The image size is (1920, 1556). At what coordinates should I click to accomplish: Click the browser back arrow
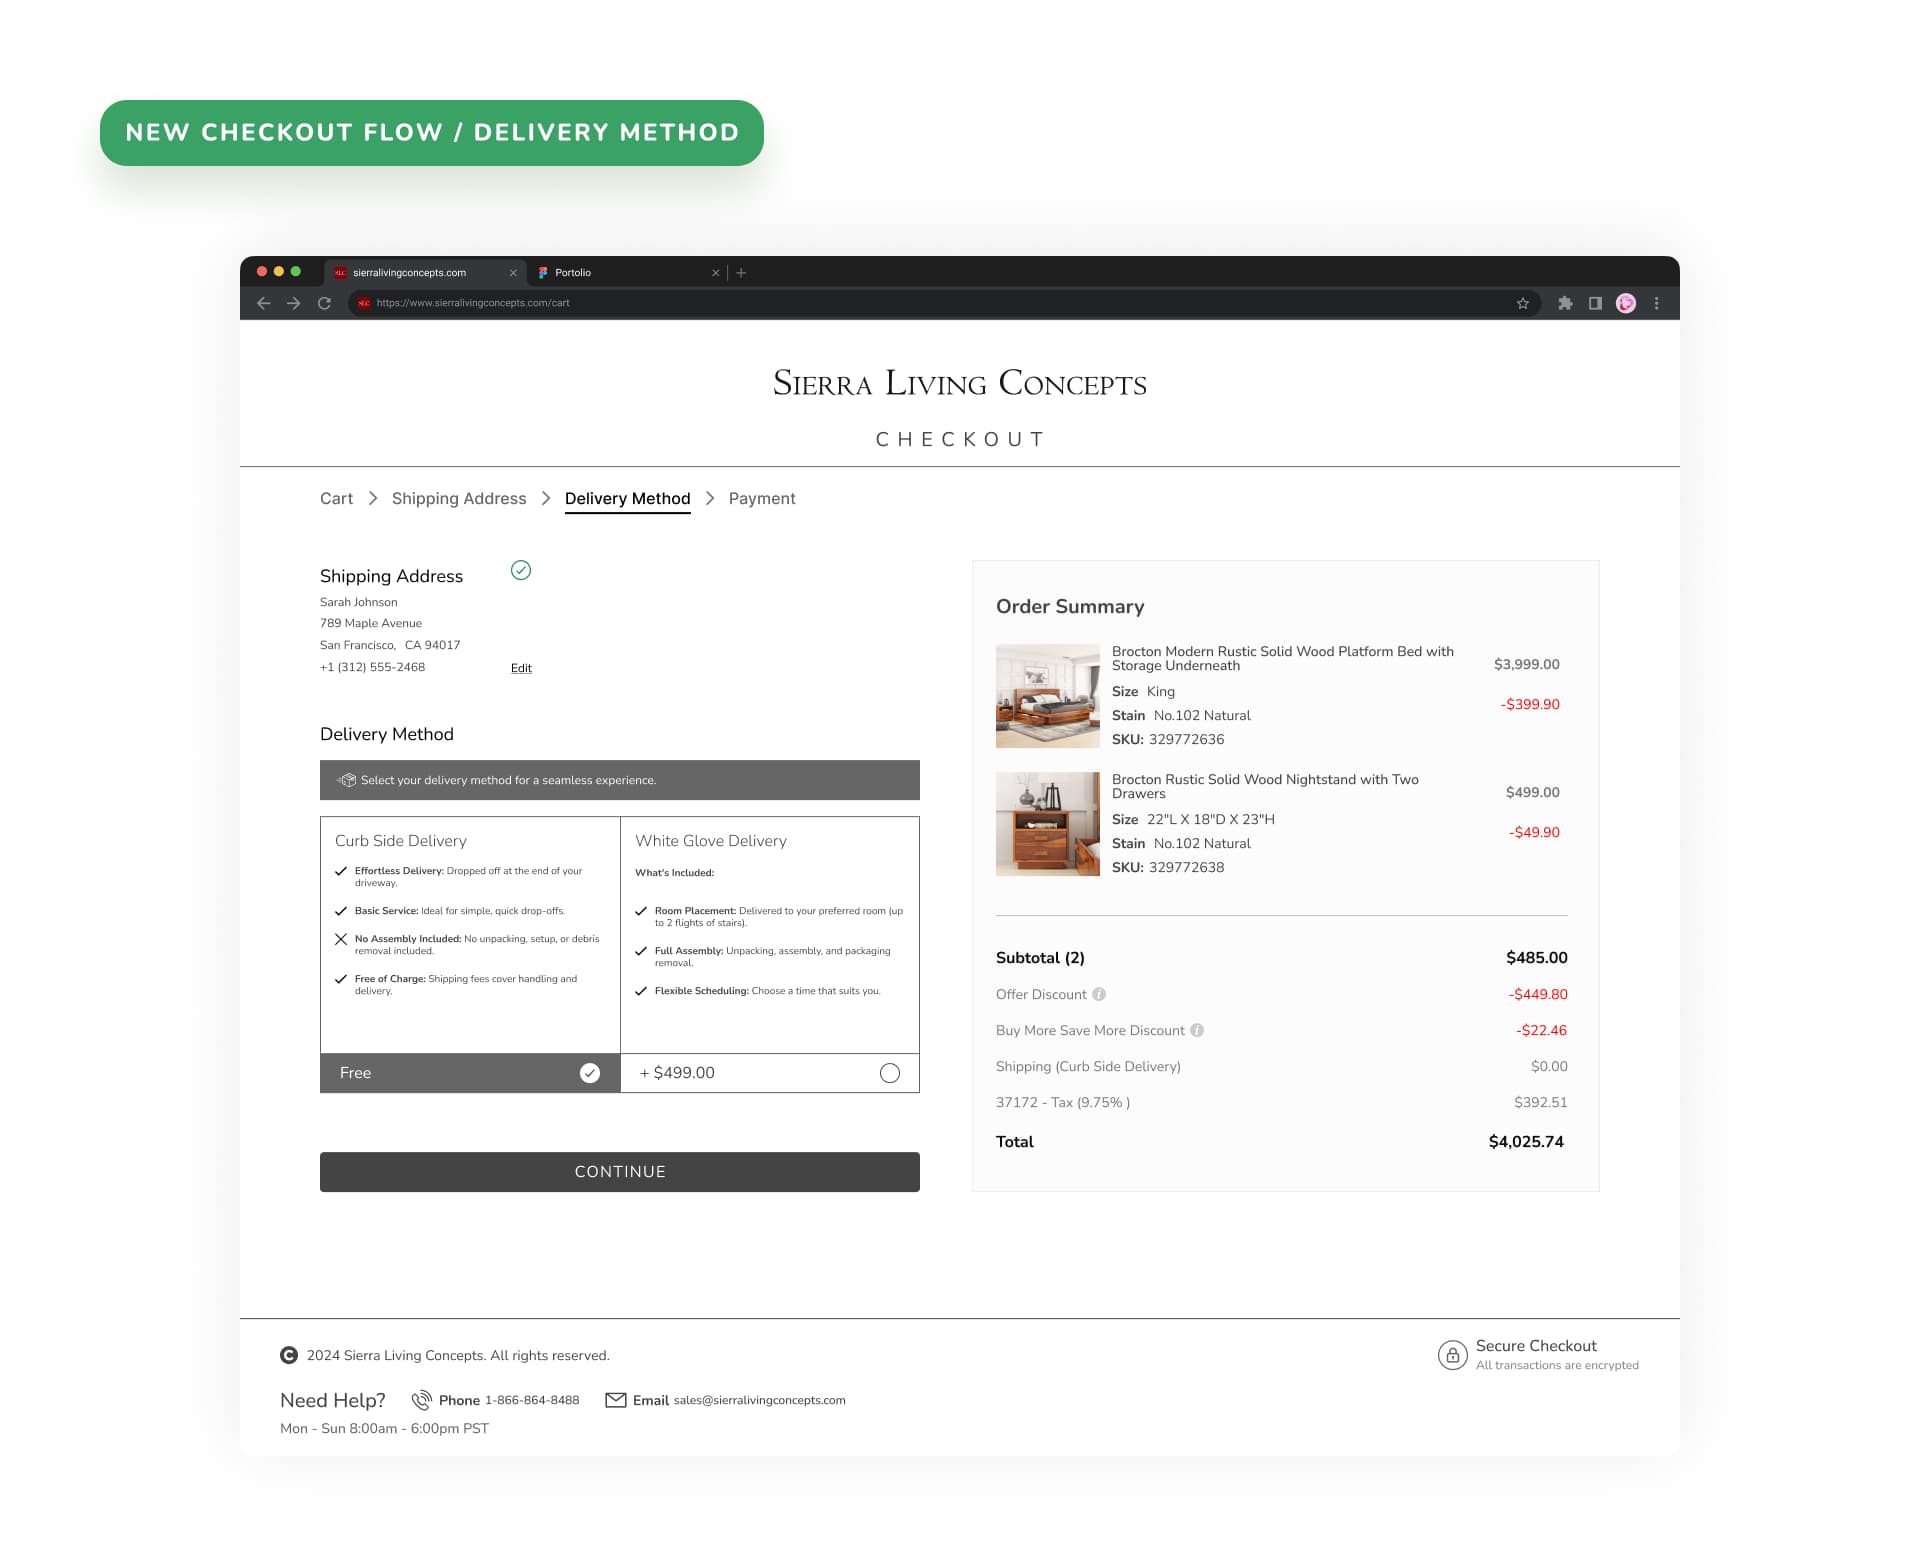pos(264,303)
